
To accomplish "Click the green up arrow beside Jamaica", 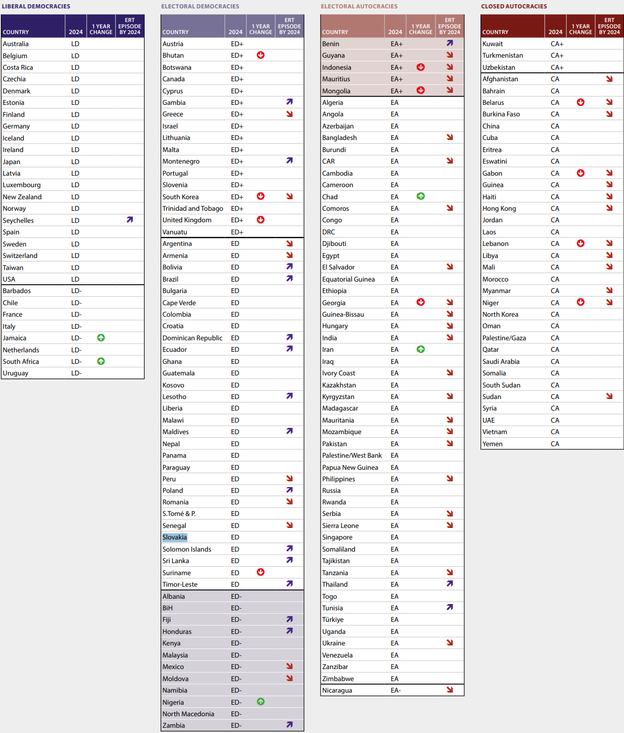I will [x=100, y=338].
